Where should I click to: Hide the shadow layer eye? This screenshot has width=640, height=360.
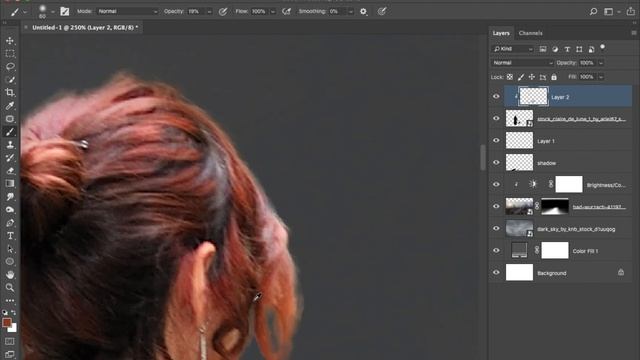(x=496, y=162)
